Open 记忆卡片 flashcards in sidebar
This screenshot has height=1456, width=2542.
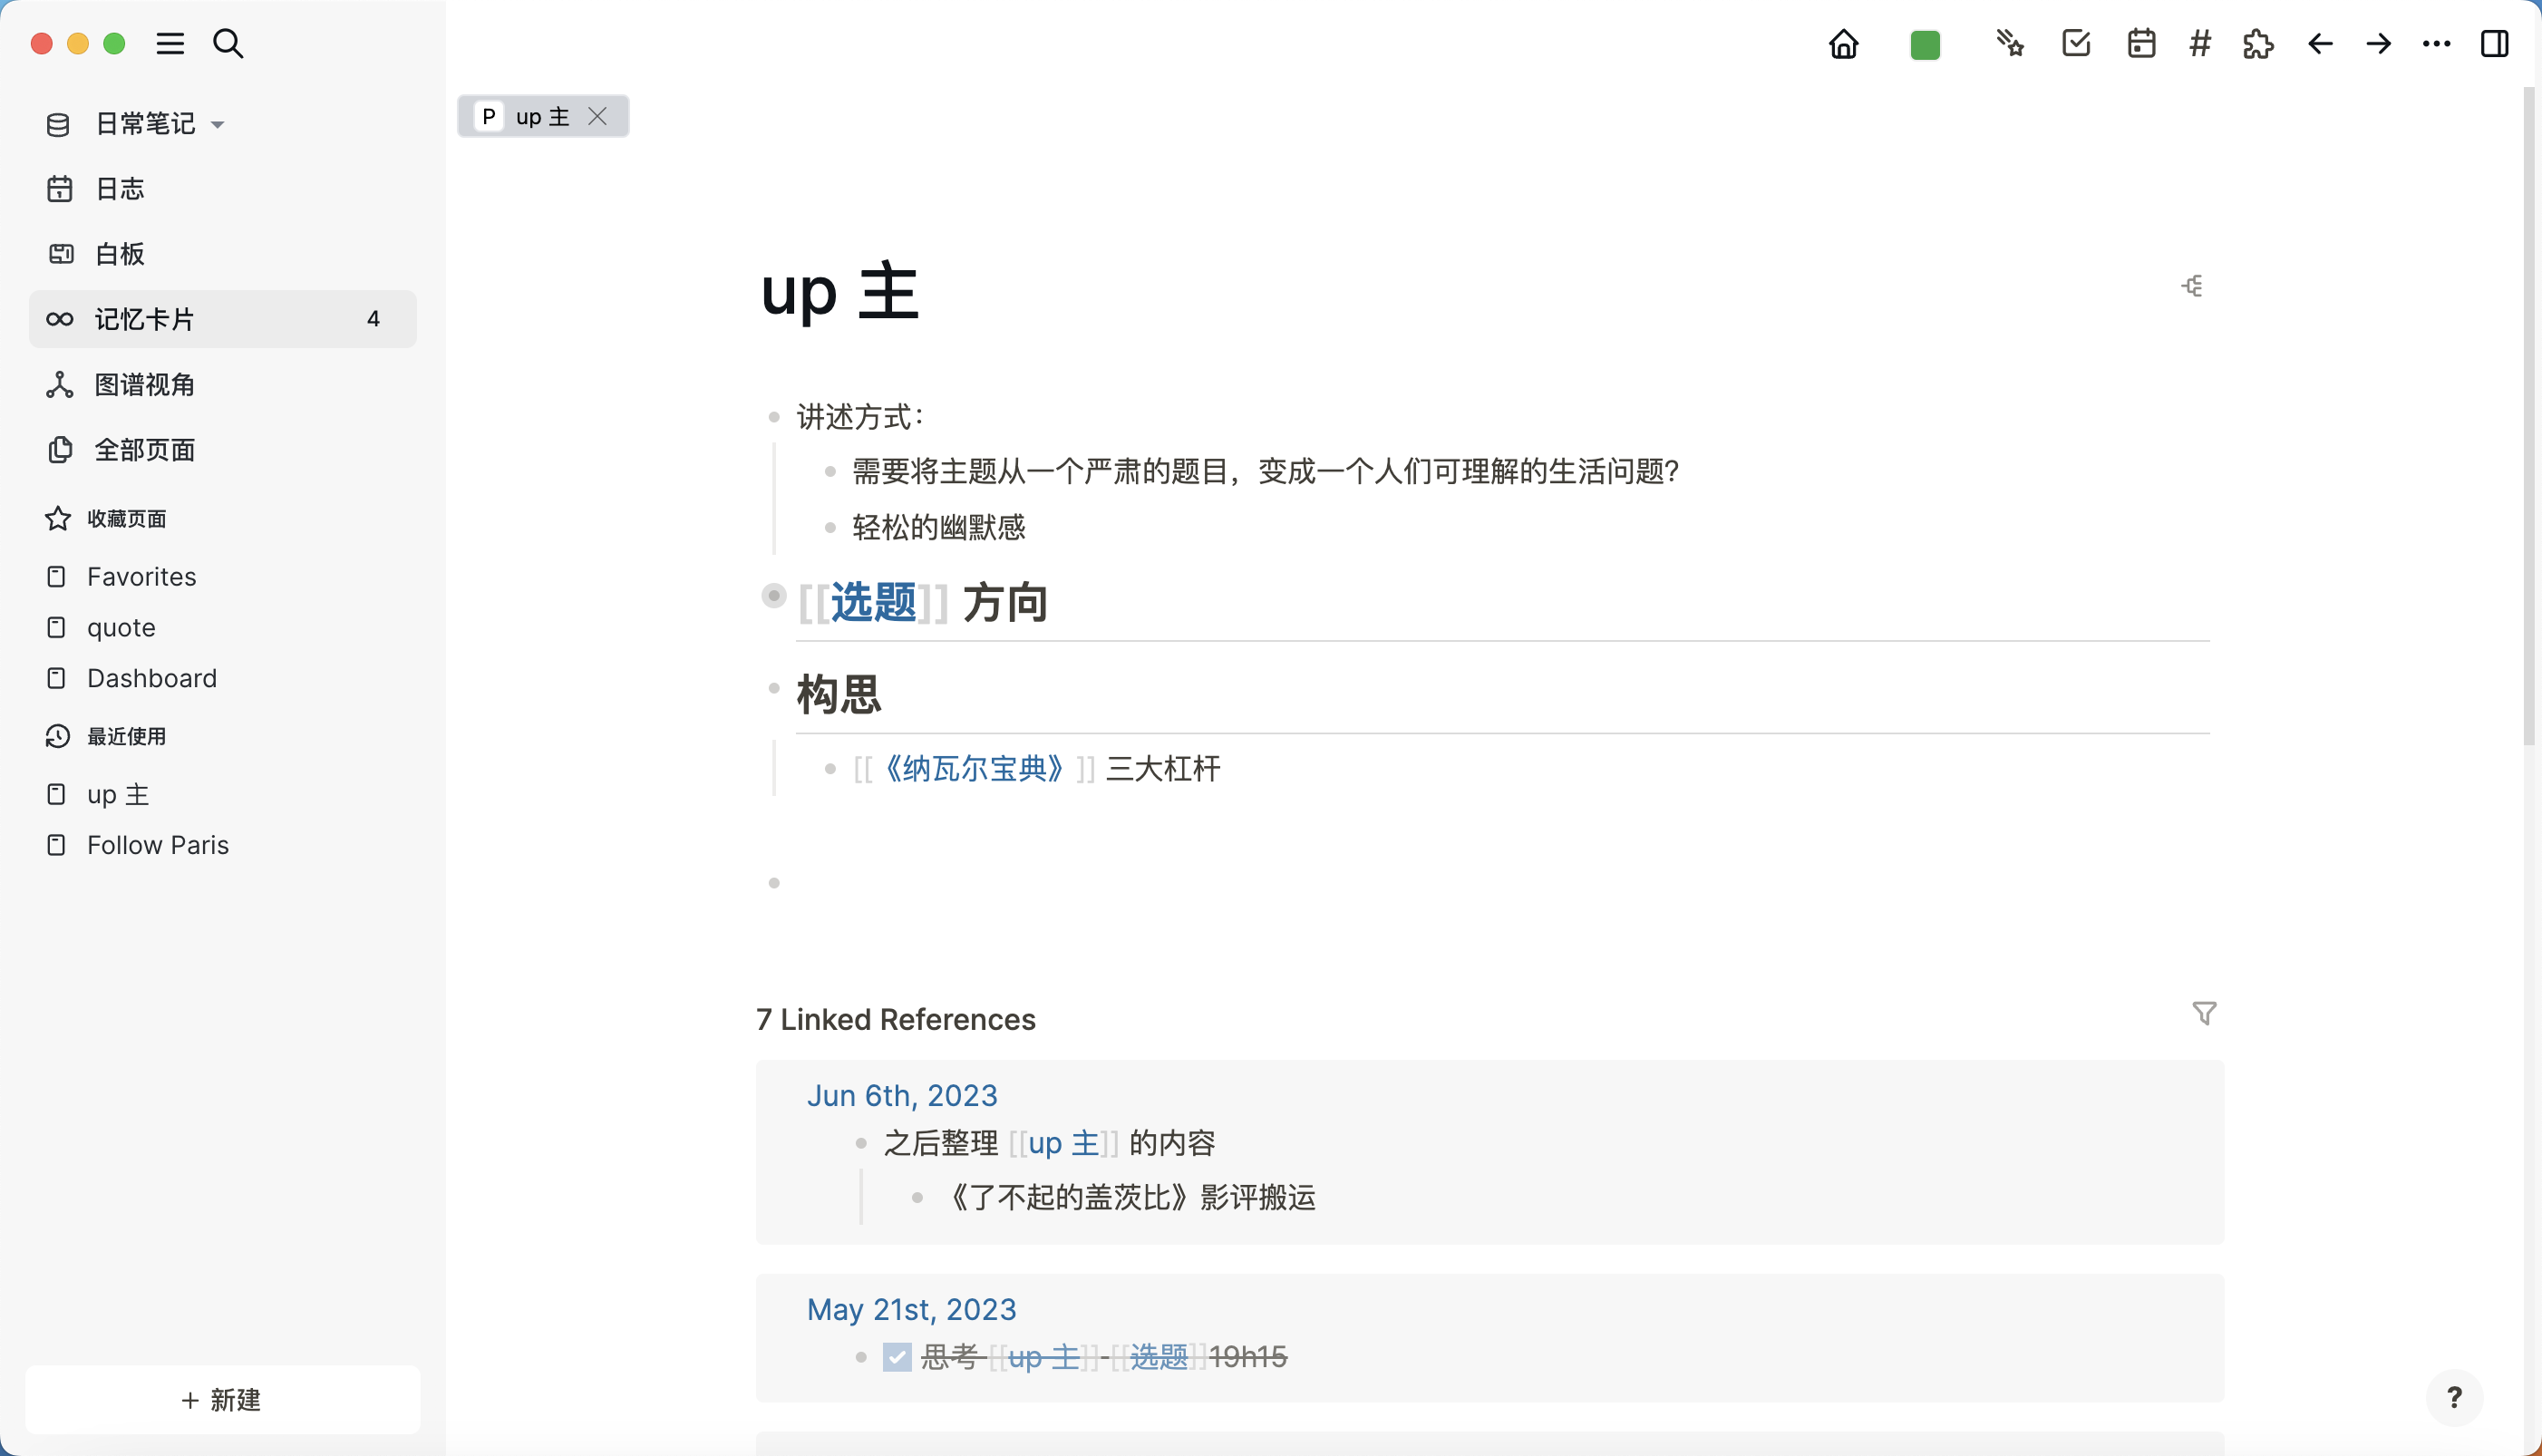click(222, 319)
